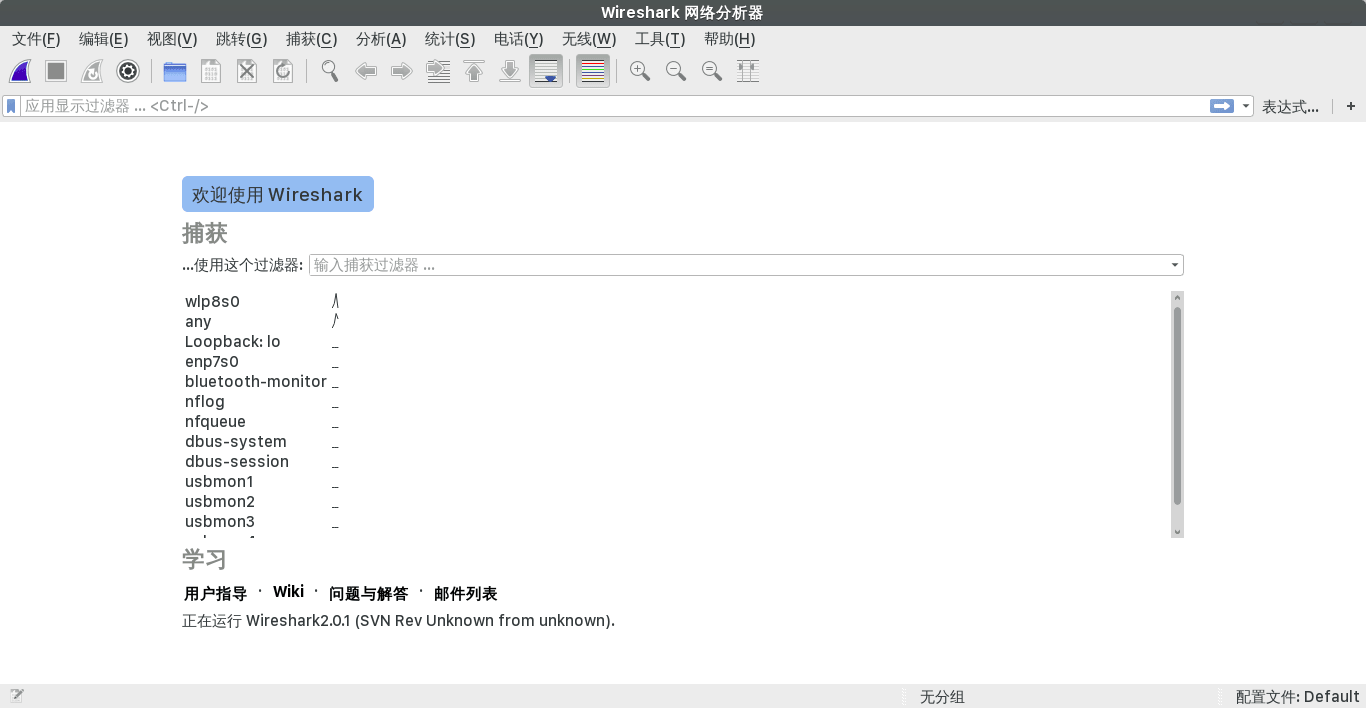Zoom in the main window text
The width and height of the screenshot is (1366, 708).
coord(640,71)
